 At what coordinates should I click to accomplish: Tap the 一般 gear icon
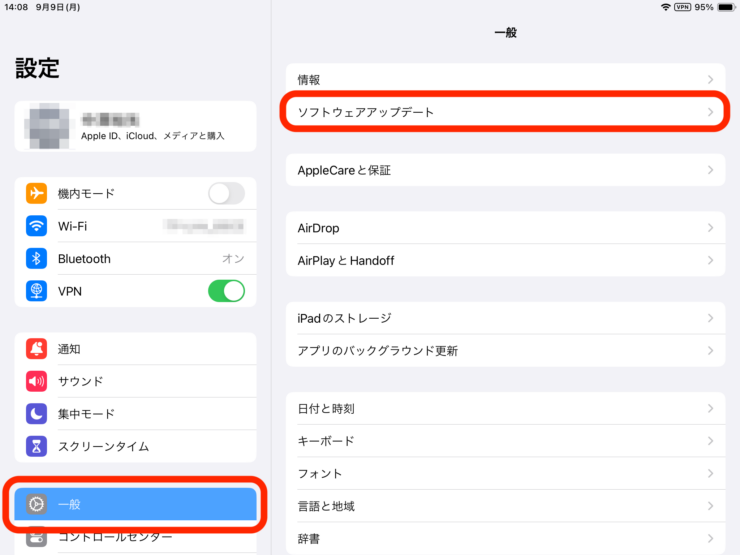click(36, 504)
